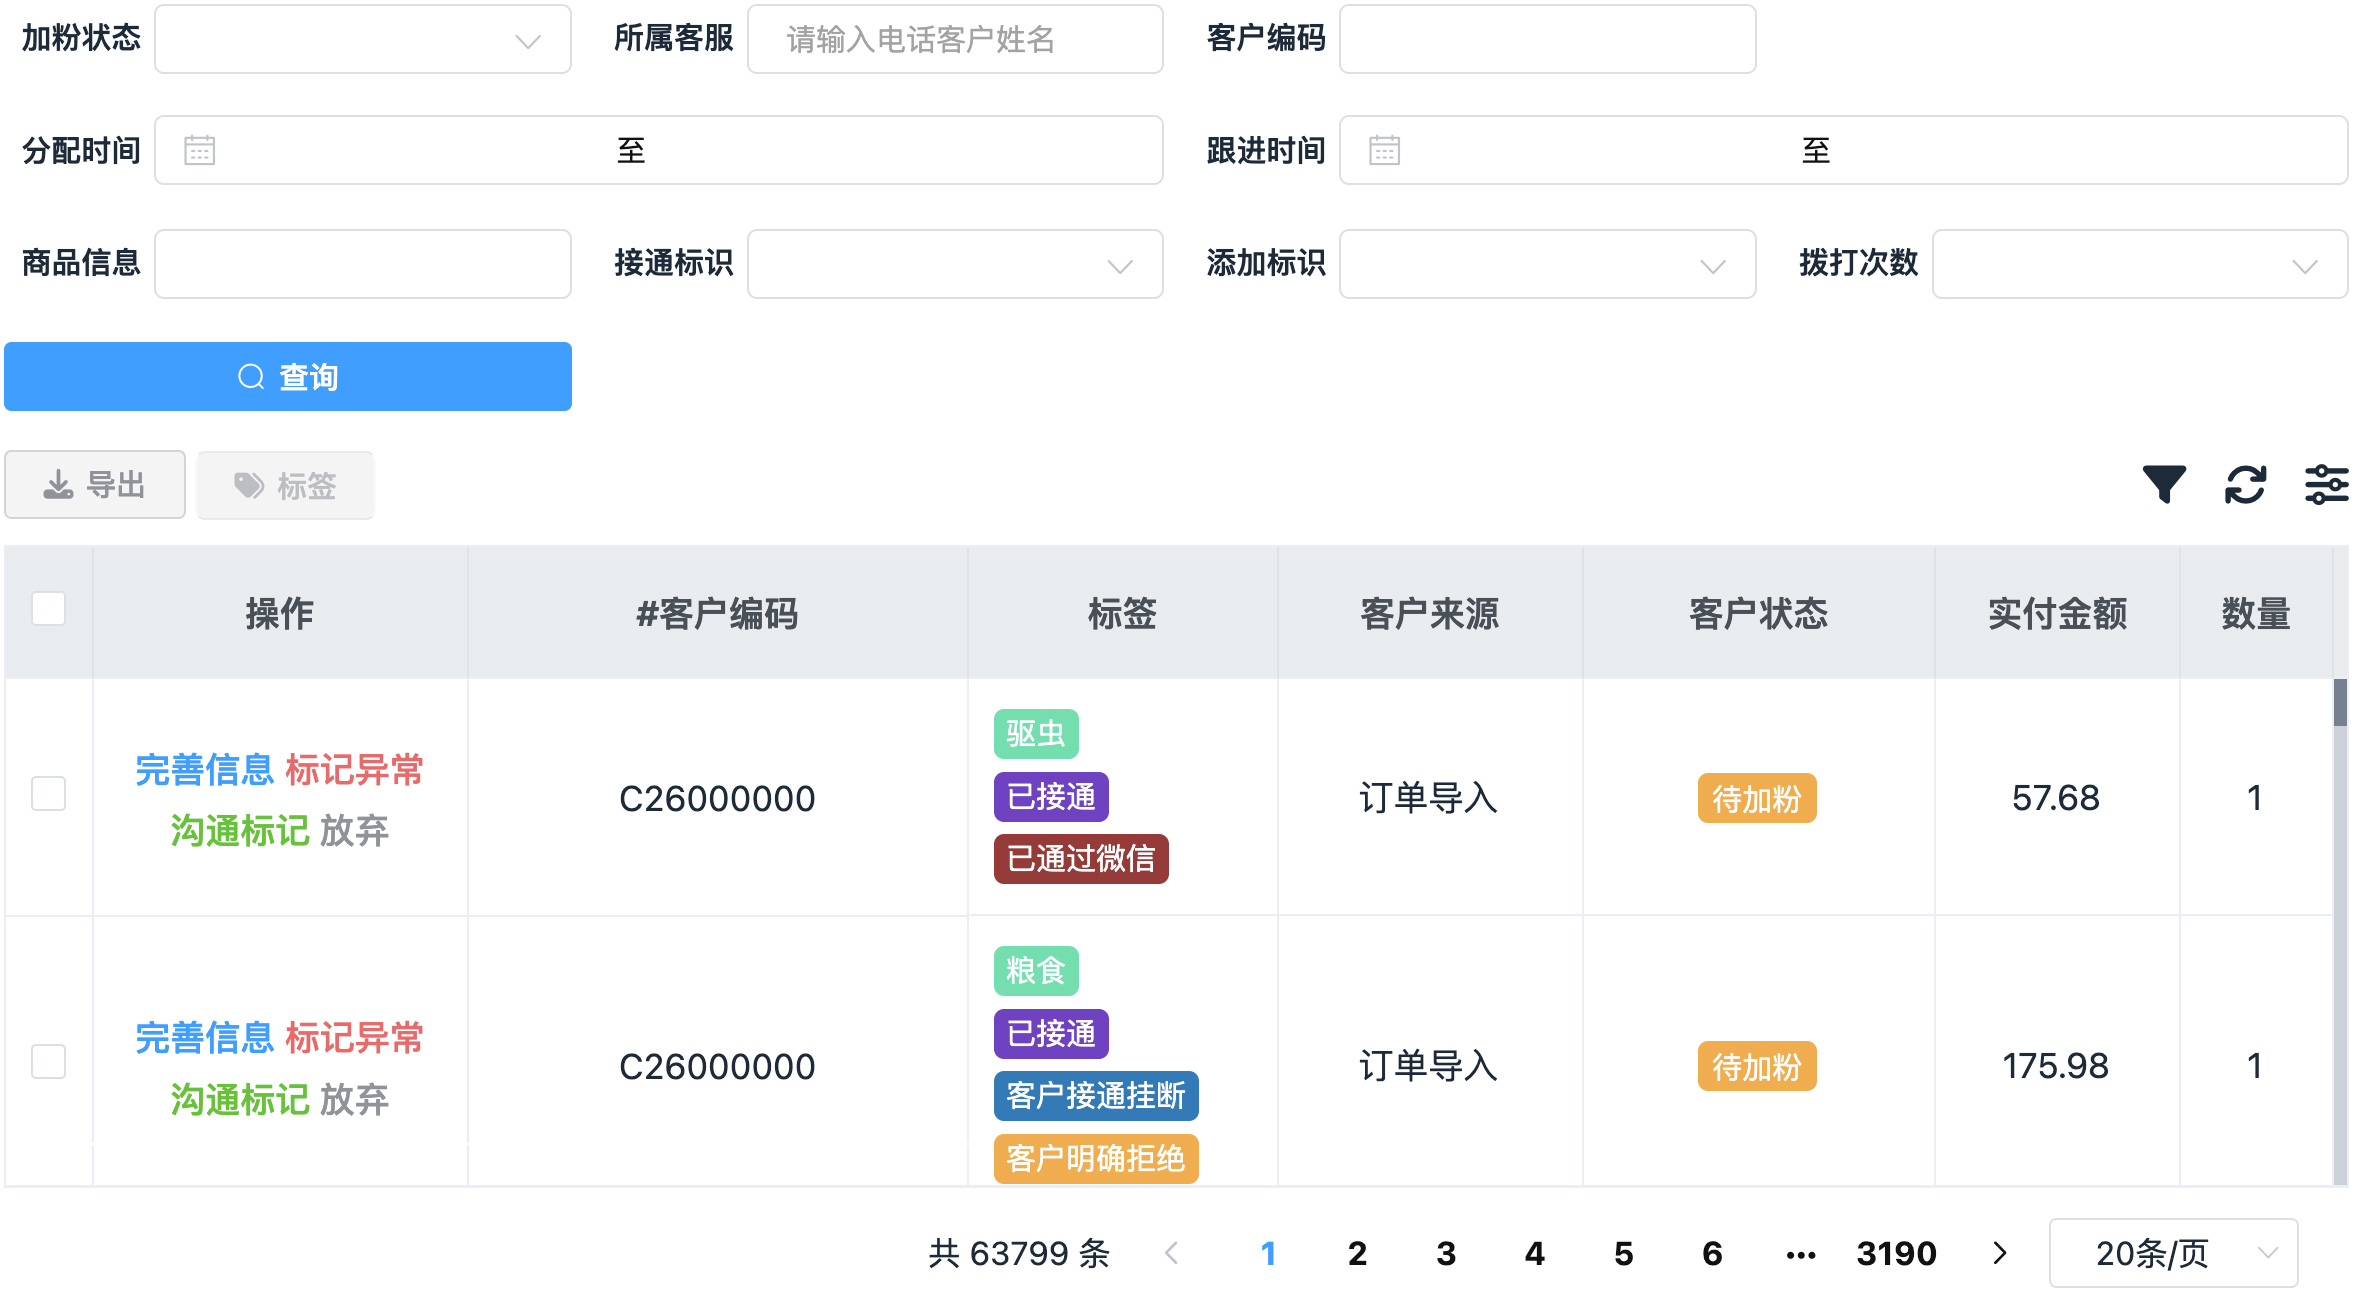Go to page 3 in pagination
The width and height of the screenshot is (2354, 1291).
(x=1445, y=1253)
